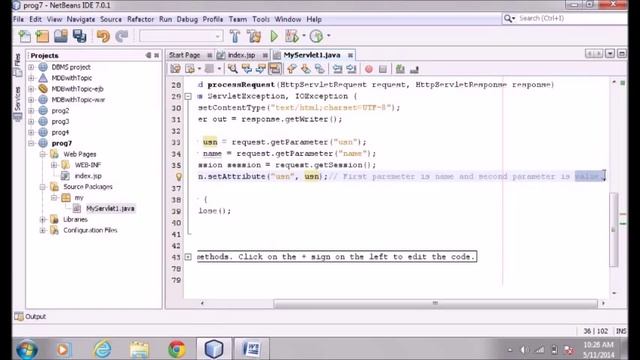The width and height of the screenshot is (640, 360).
Task: Click the Redo arrow icon
Action: 122,36
